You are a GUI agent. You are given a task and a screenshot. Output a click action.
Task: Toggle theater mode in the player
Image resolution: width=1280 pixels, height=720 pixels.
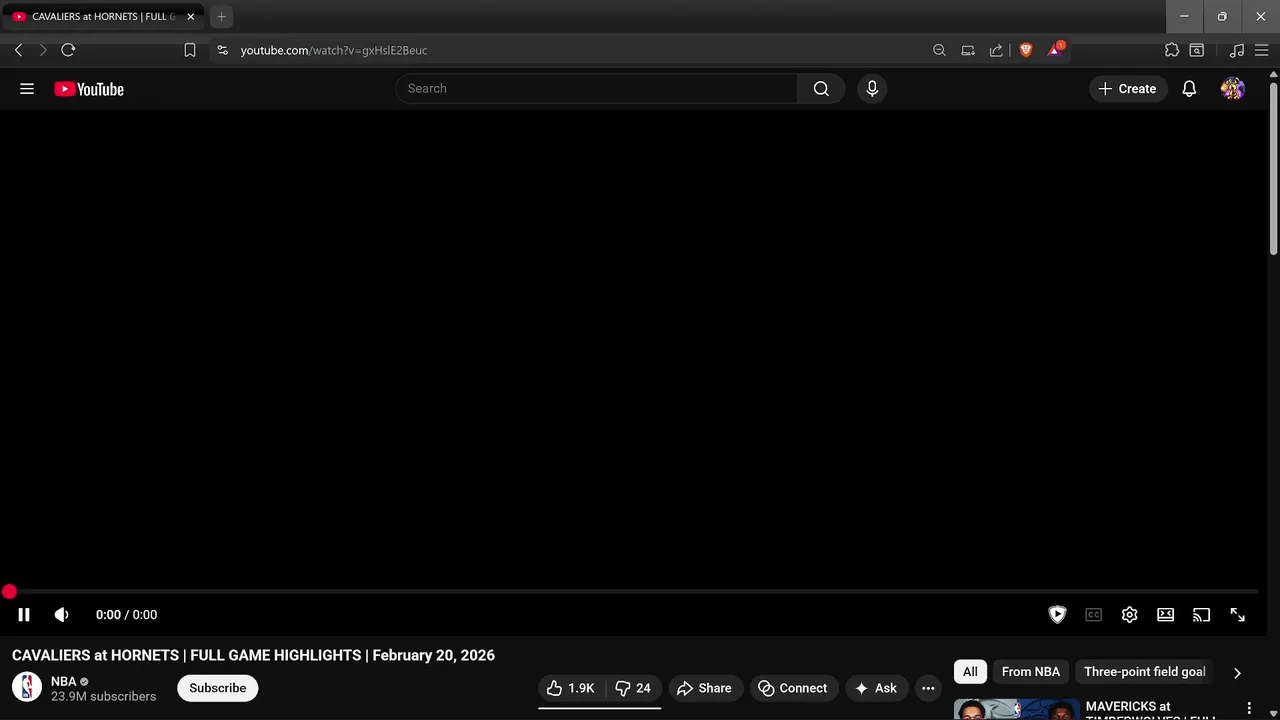pyautogui.click(x=1166, y=615)
